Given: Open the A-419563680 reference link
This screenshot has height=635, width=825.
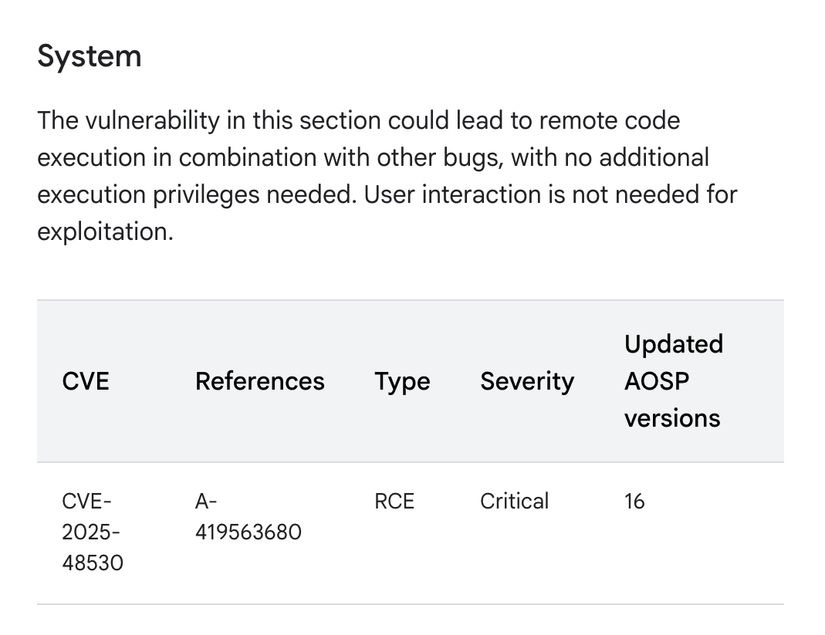Looking at the screenshot, I should (x=248, y=518).
